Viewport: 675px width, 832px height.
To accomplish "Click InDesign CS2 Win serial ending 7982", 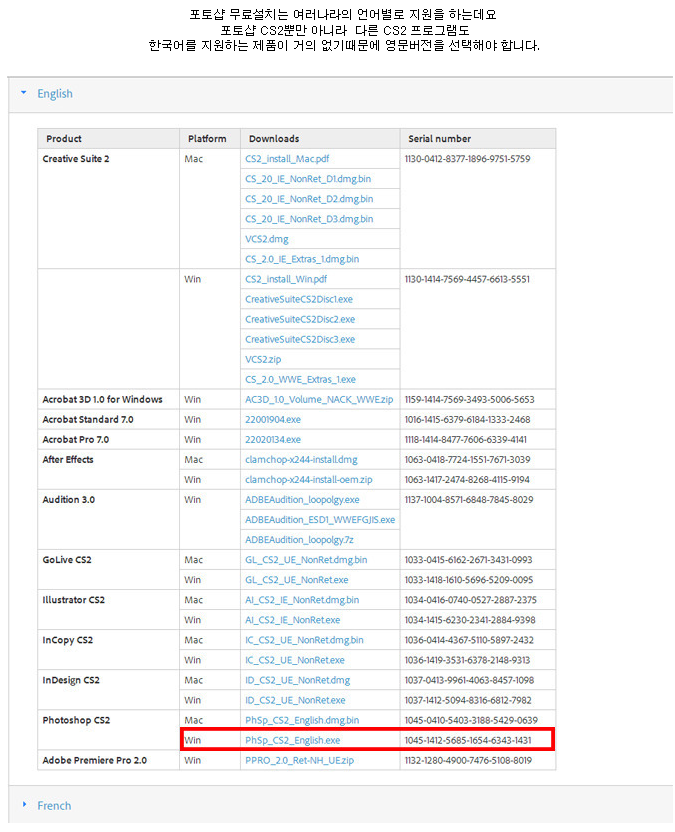I will 468,700.
